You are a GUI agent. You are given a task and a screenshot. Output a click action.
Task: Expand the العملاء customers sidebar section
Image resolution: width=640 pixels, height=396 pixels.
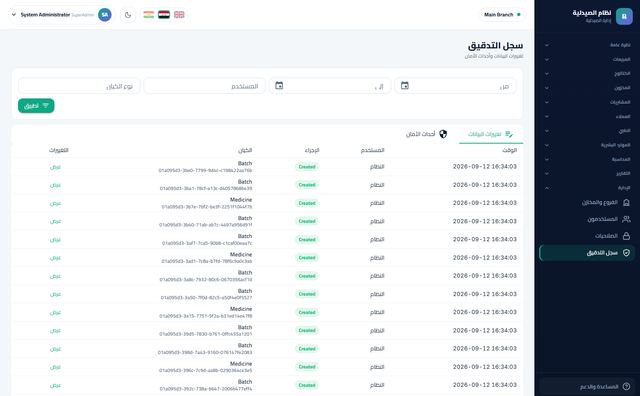tap(587, 116)
